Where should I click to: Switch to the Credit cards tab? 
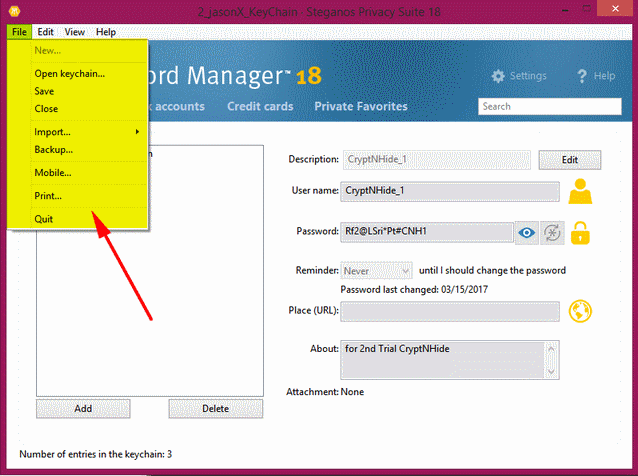point(260,106)
